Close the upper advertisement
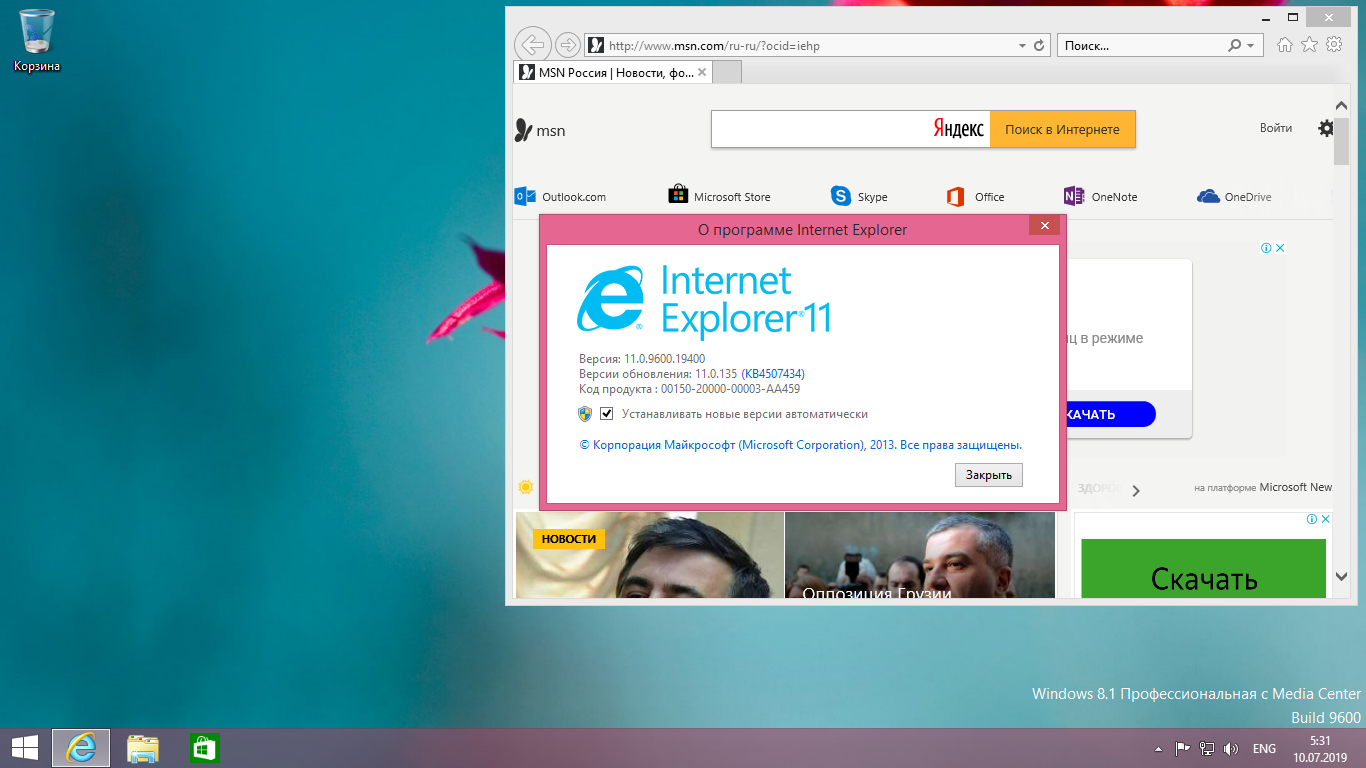 click(x=1280, y=248)
